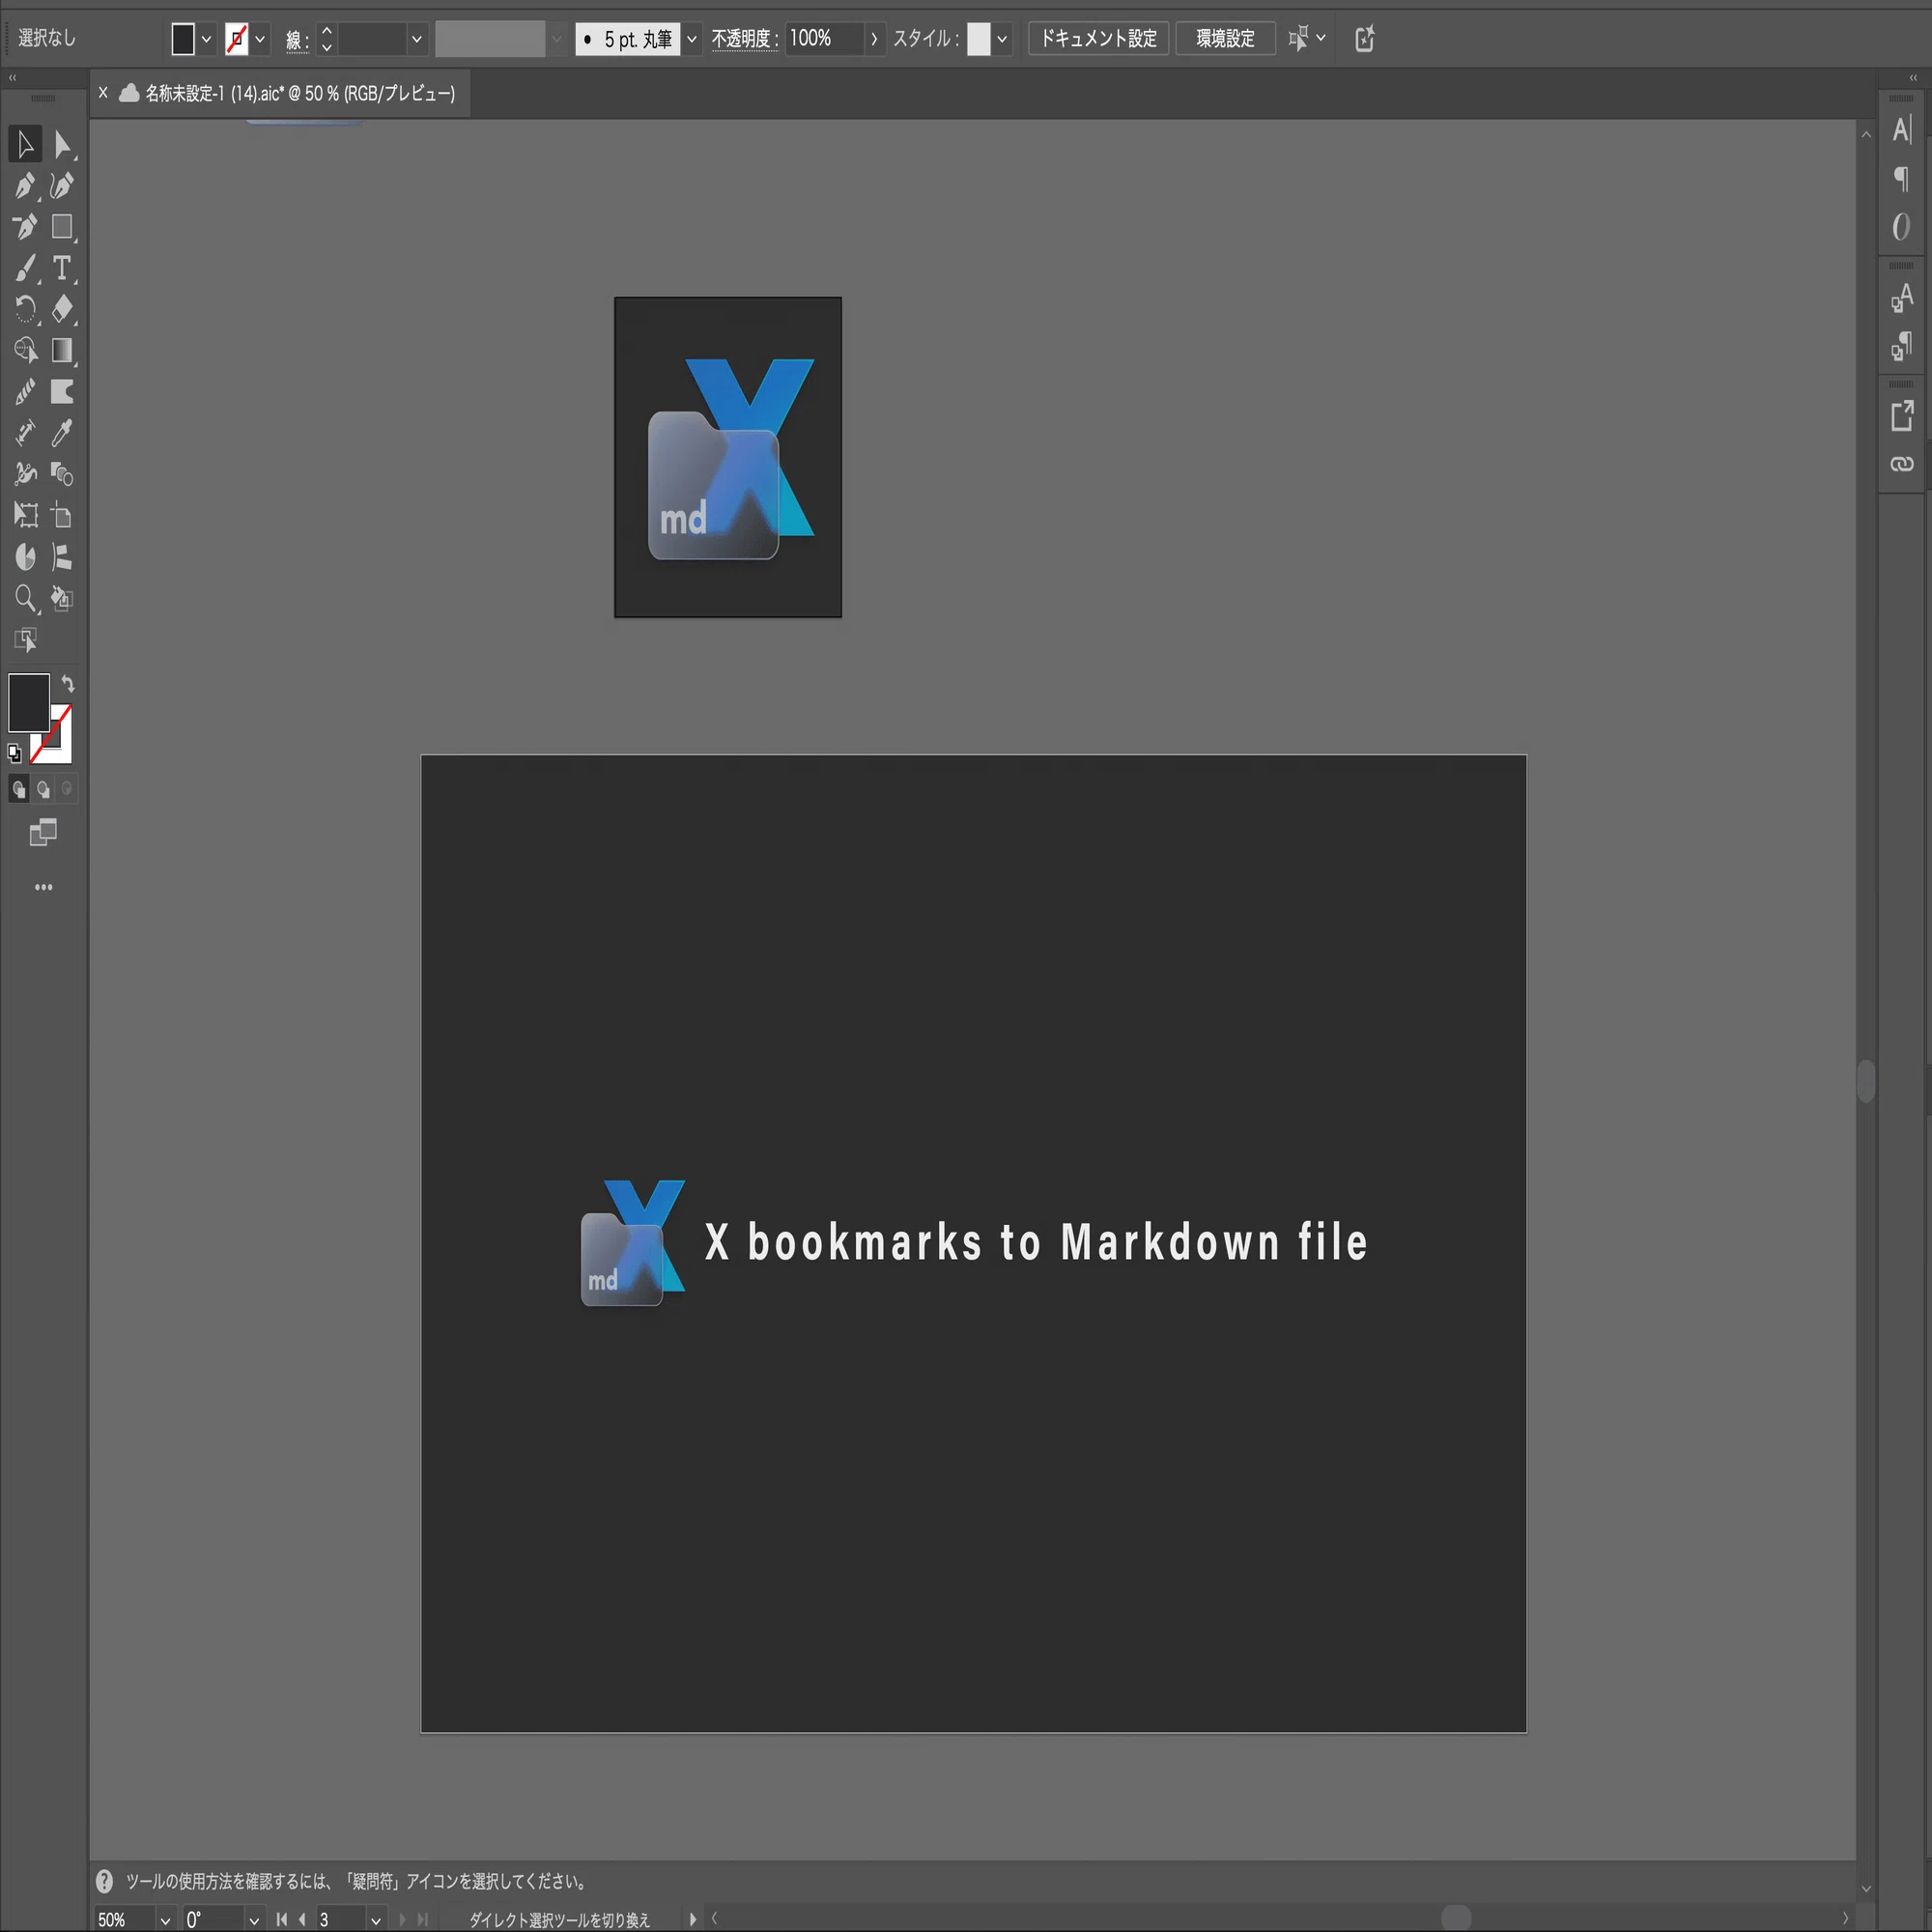Select the Artboard tool
This screenshot has height=1932, width=1932.
[62, 516]
